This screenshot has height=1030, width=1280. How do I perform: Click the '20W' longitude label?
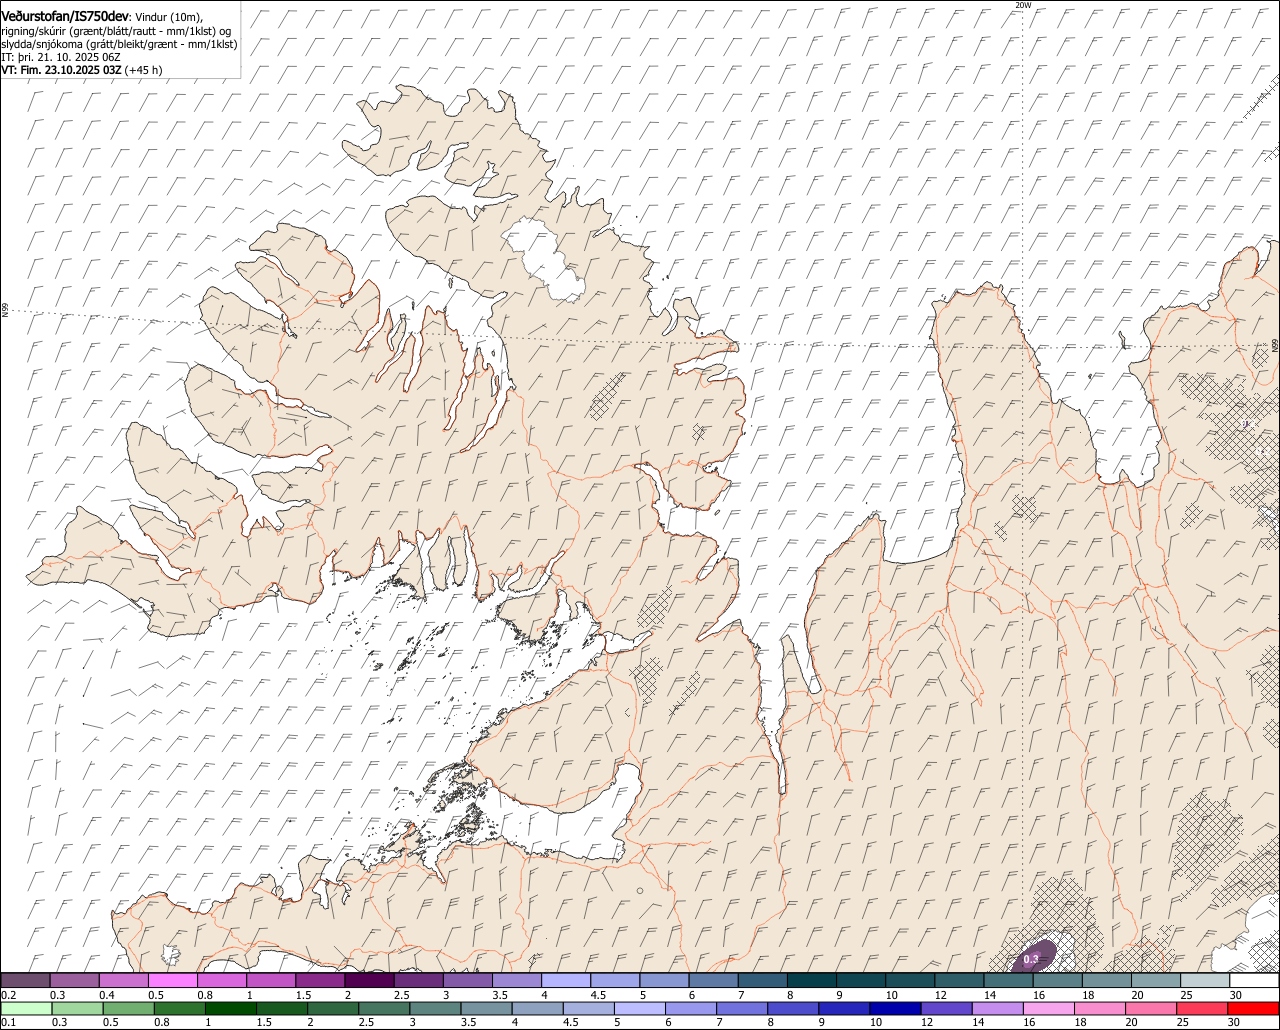point(1022,5)
